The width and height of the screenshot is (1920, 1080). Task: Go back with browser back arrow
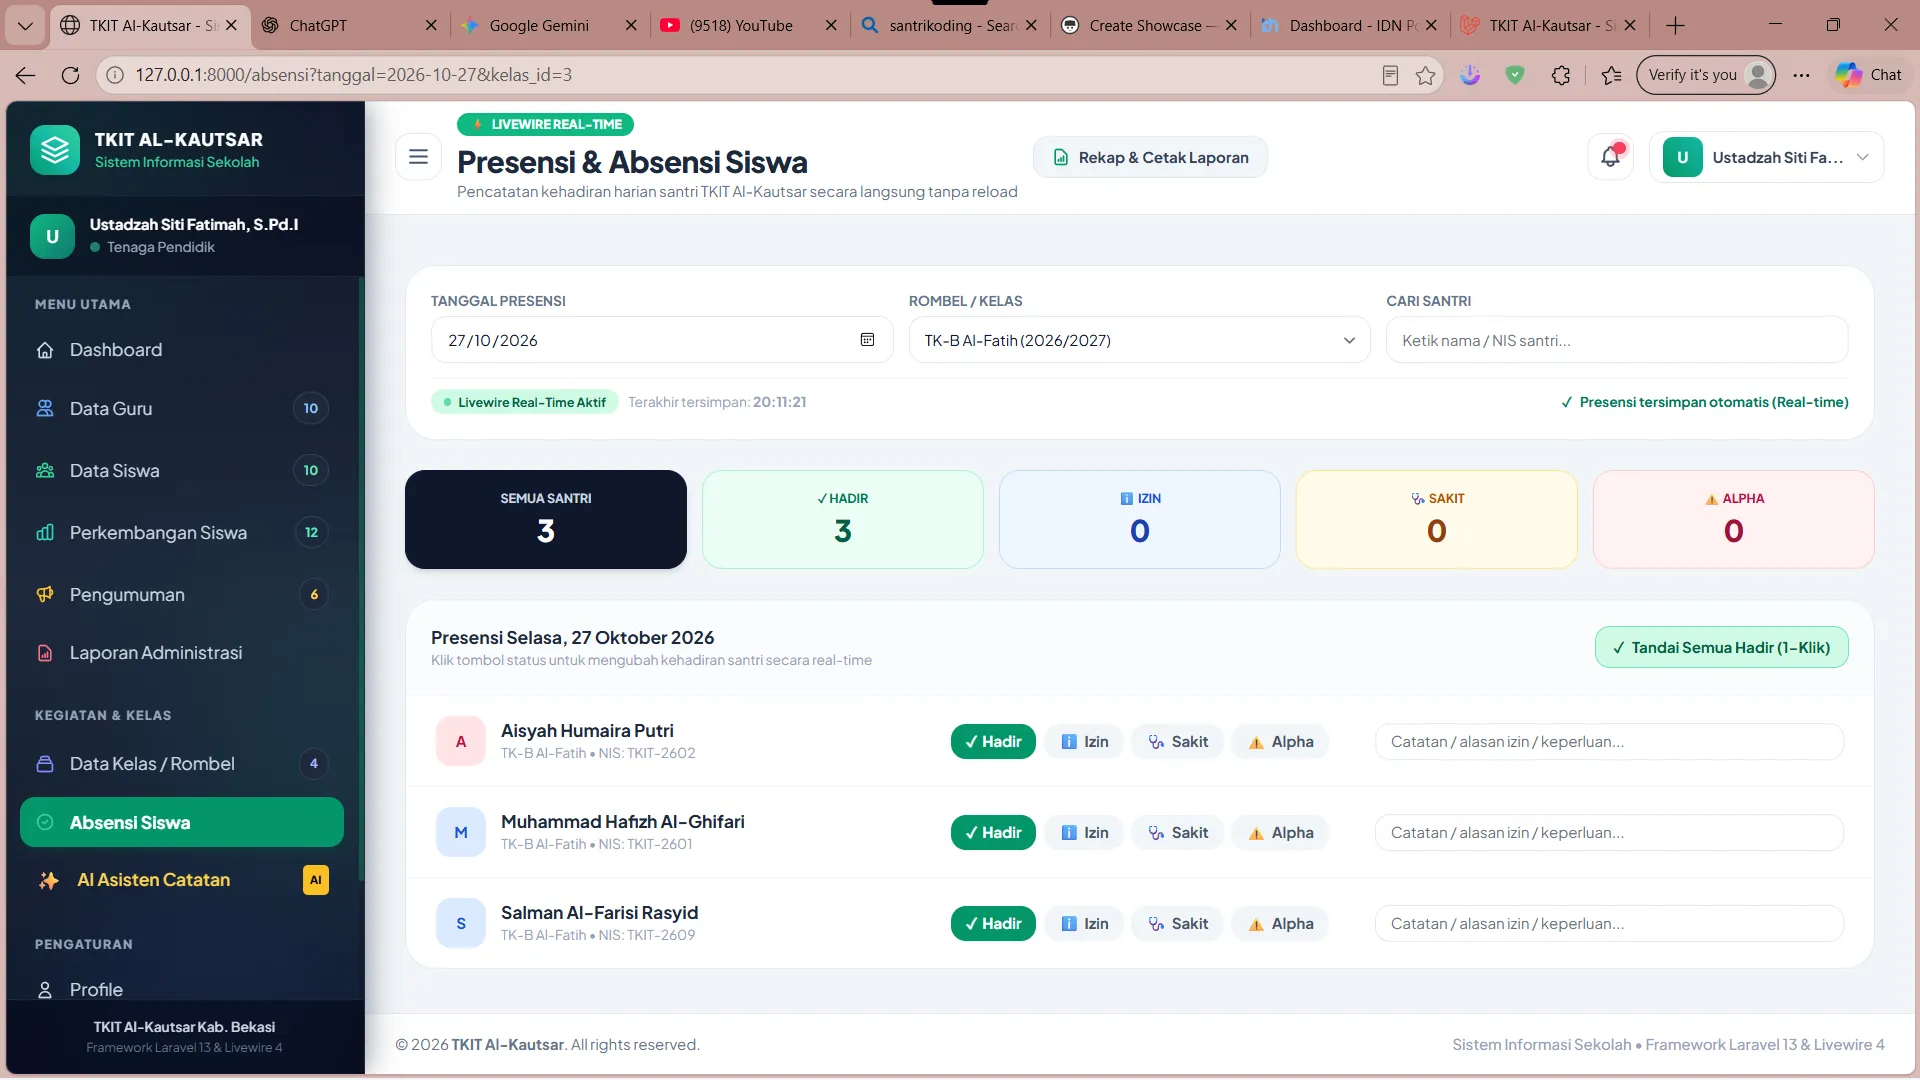point(26,75)
